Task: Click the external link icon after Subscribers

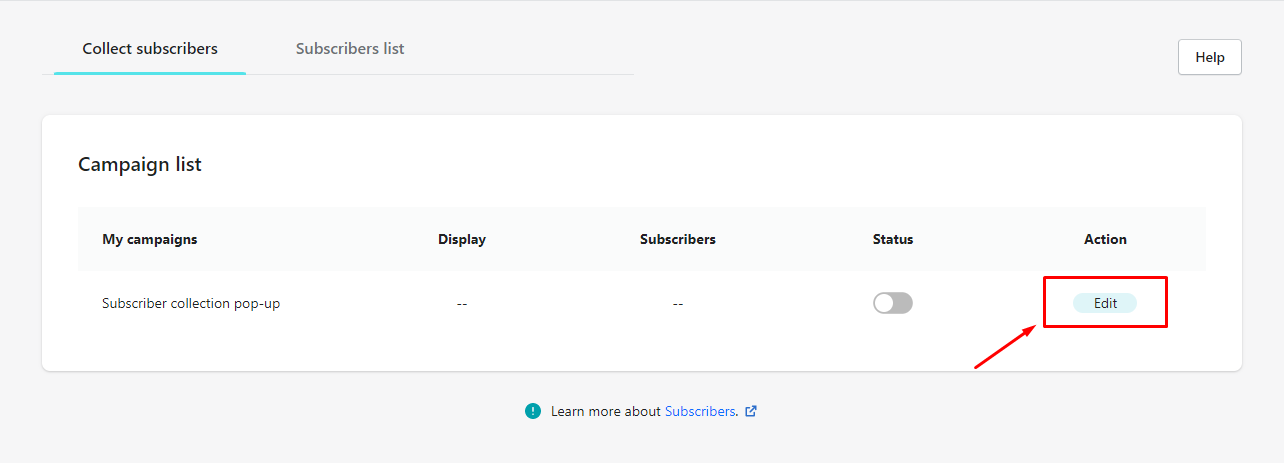Action: 751,411
